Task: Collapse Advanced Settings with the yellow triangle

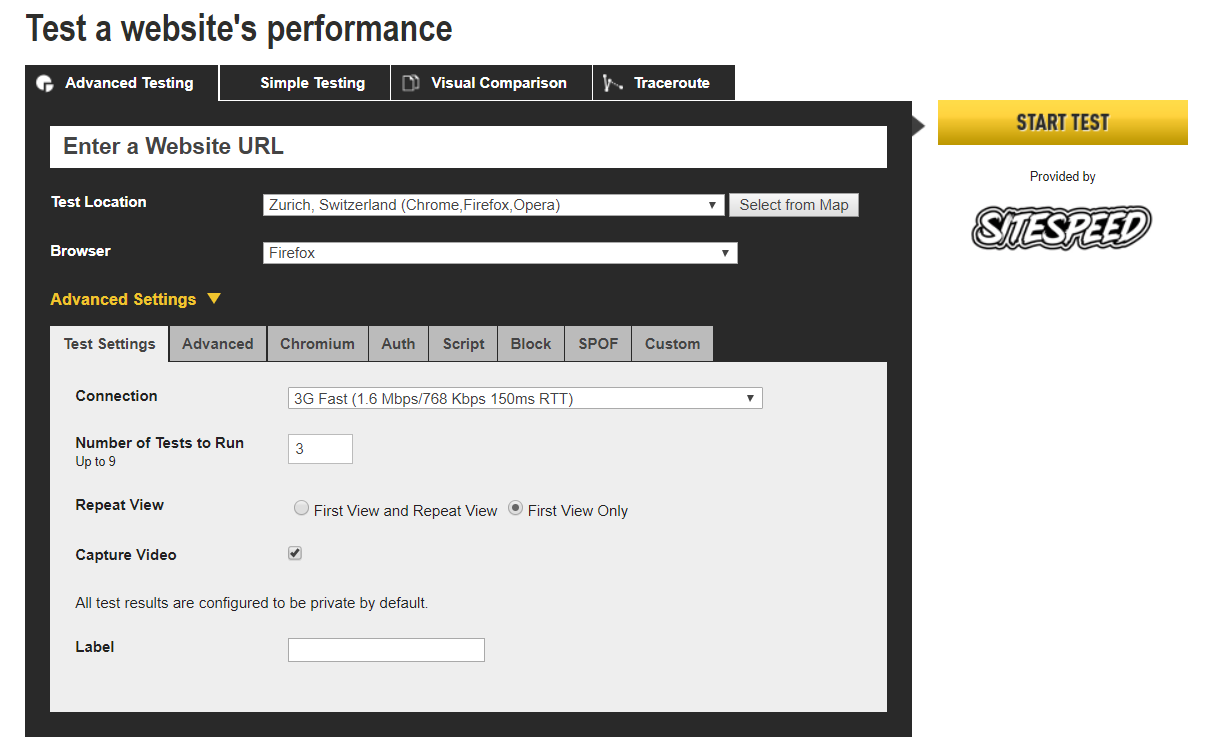Action: 213,299
